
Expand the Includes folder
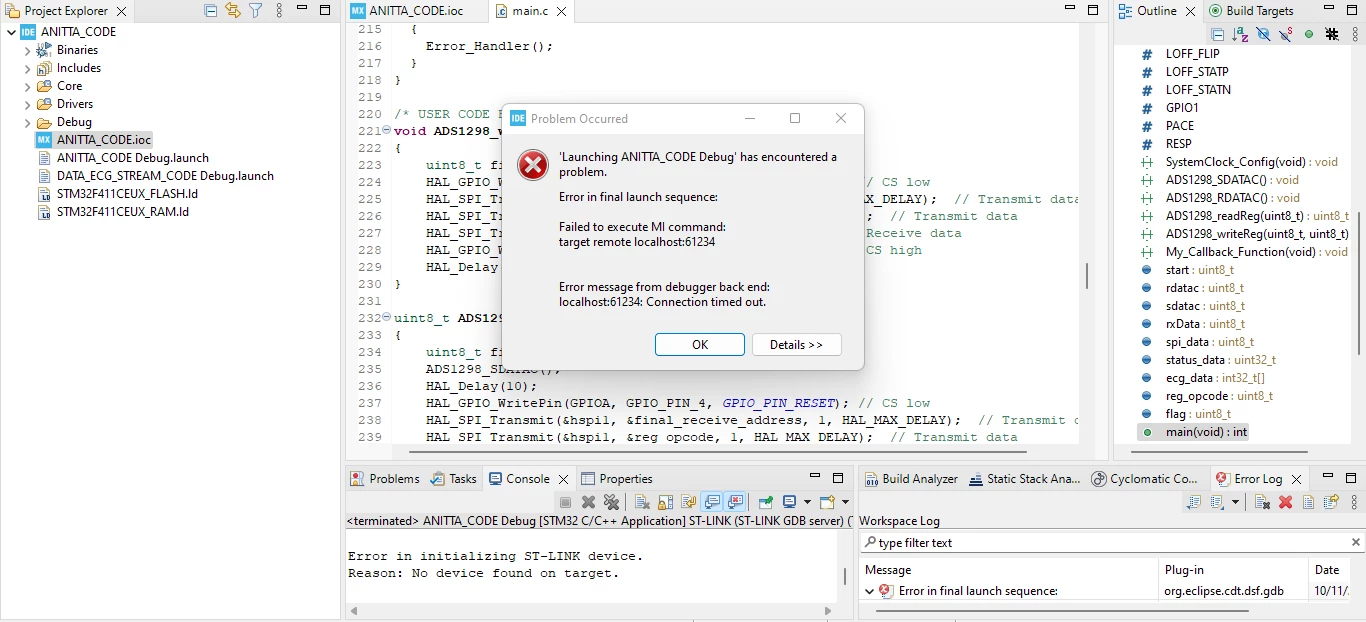point(27,68)
